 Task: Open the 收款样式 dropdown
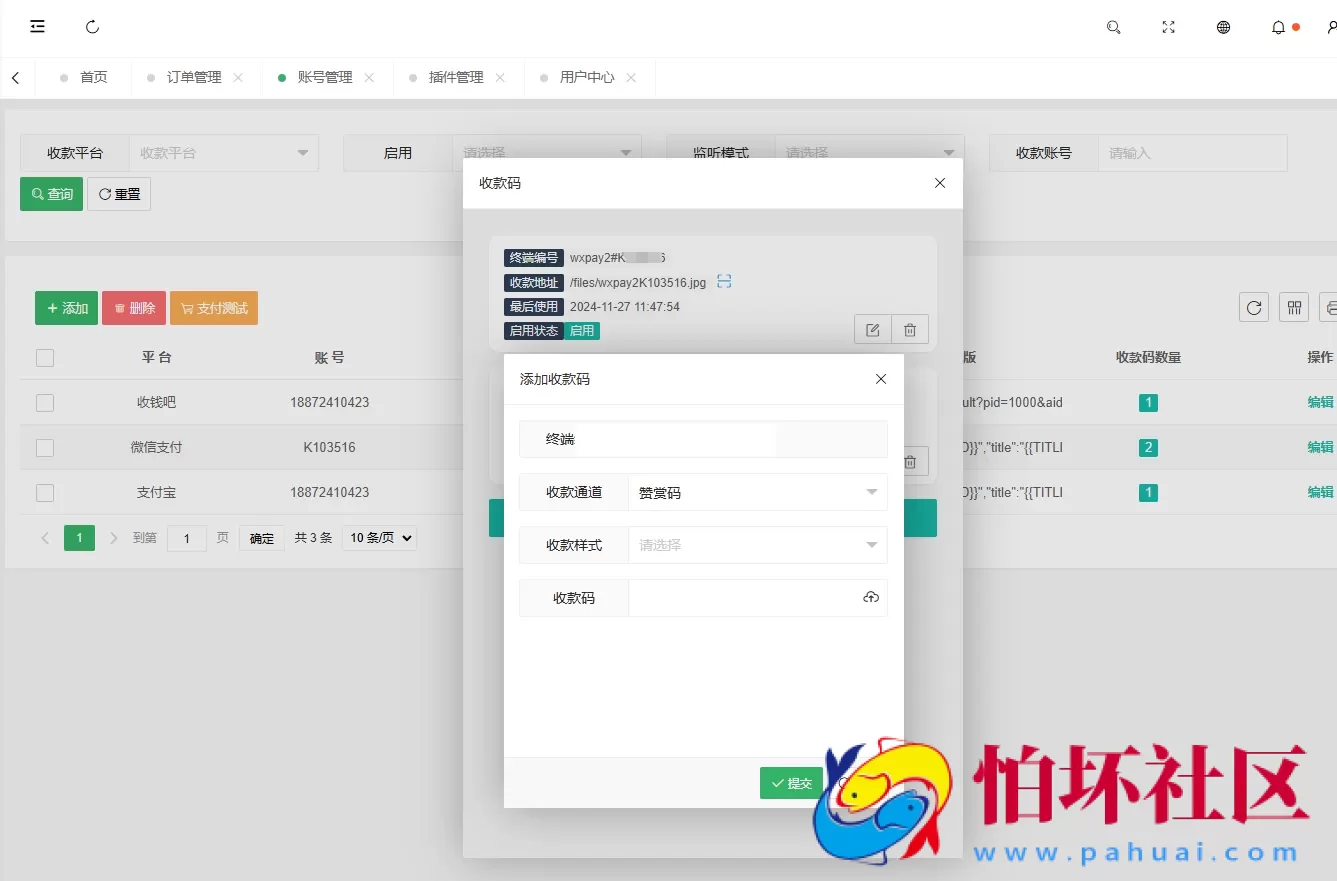pyautogui.click(x=757, y=545)
